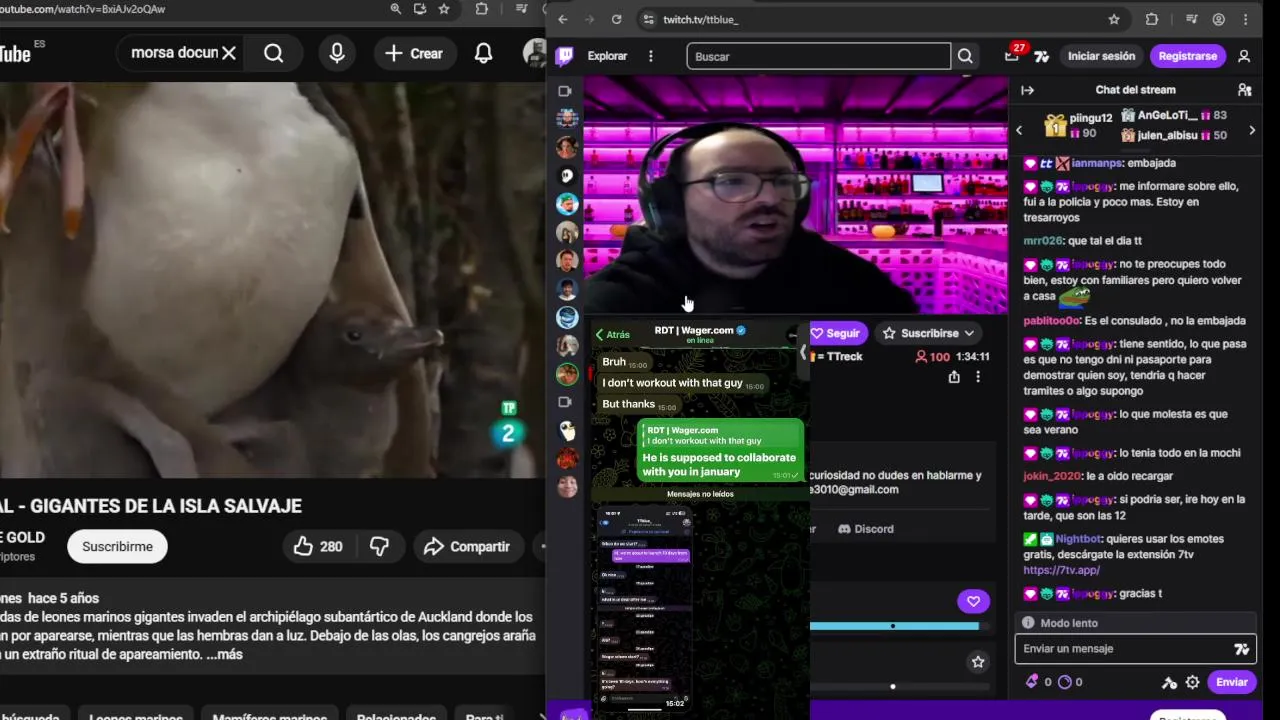The image size is (1280, 720).
Task: Open the Twitch home logo
Action: click(x=564, y=56)
